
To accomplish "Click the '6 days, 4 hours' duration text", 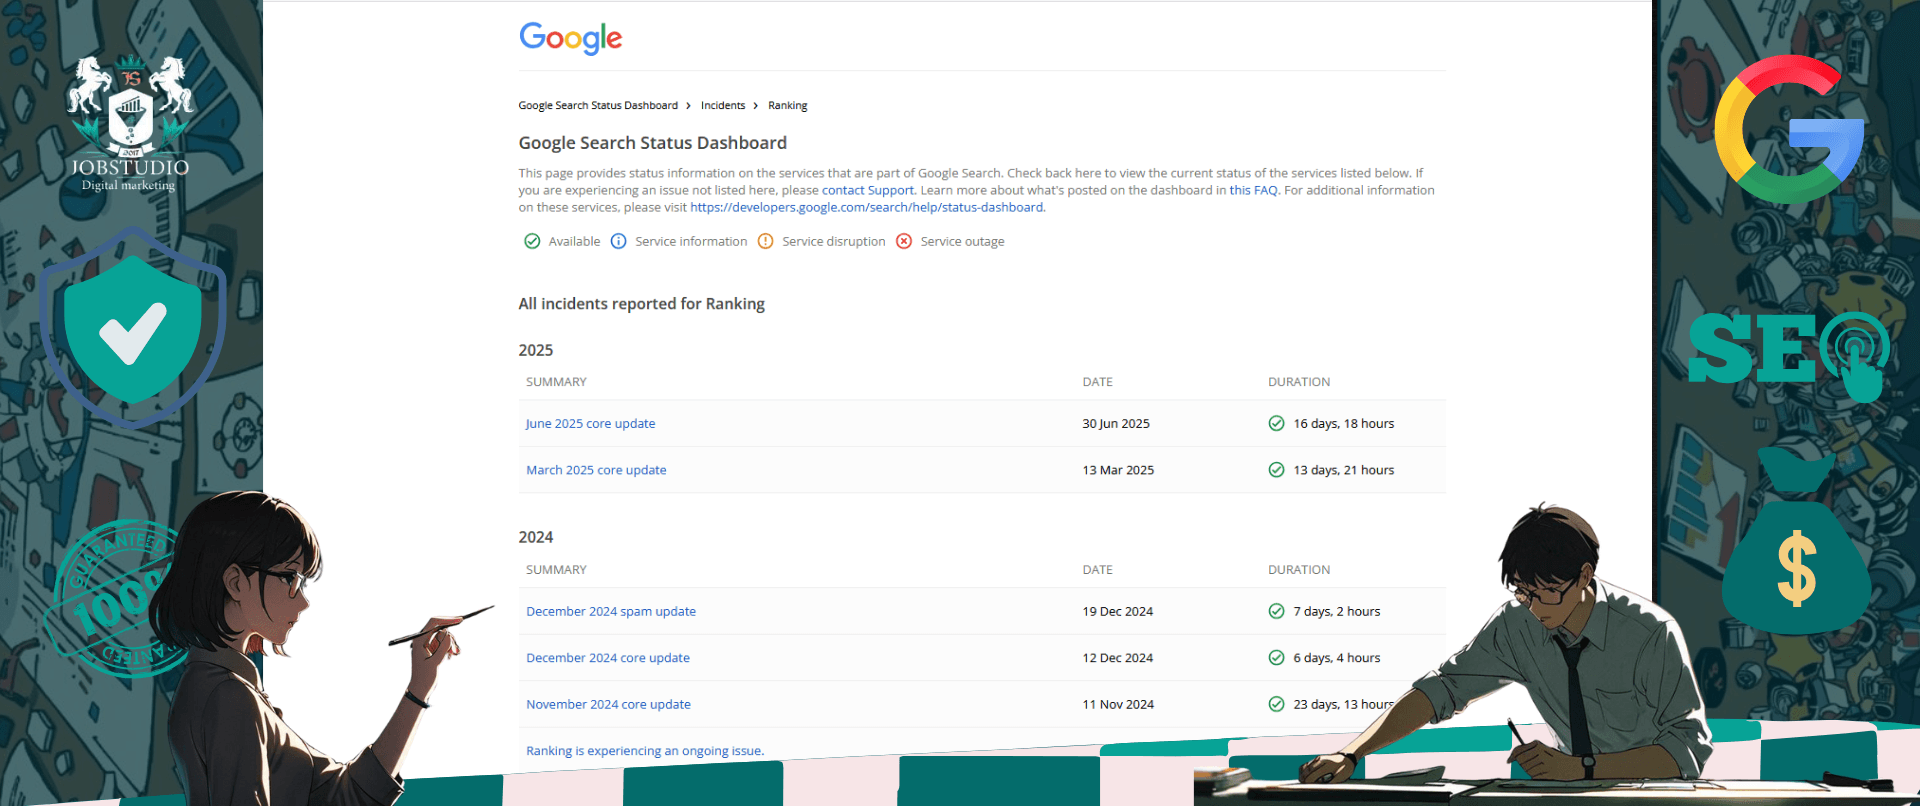I will [x=1337, y=658].
